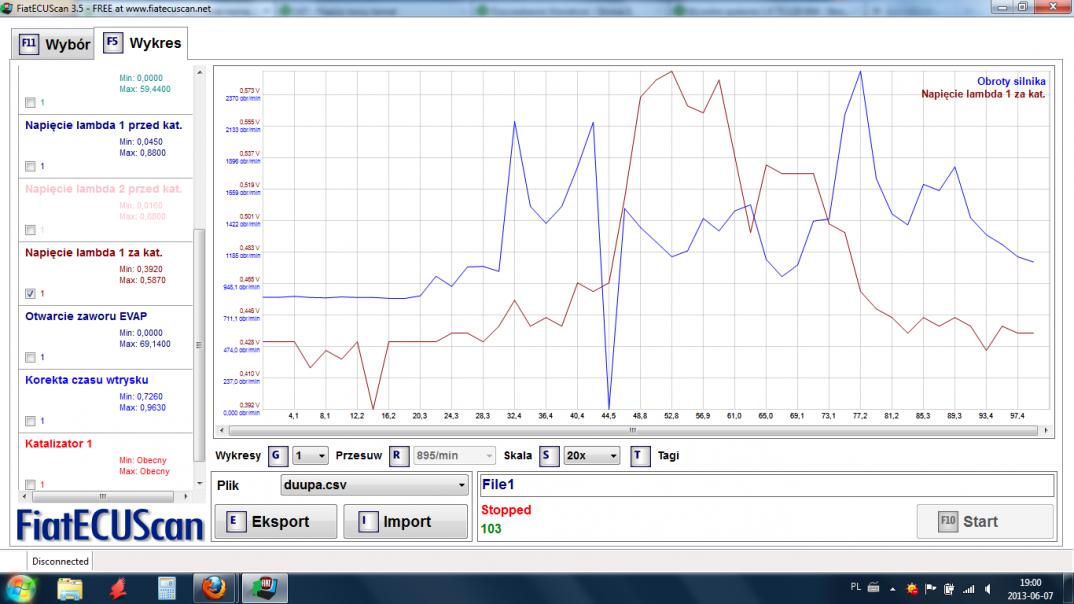Click the PL language indicator in tray

pyautogui.click(x=856, y=588)
